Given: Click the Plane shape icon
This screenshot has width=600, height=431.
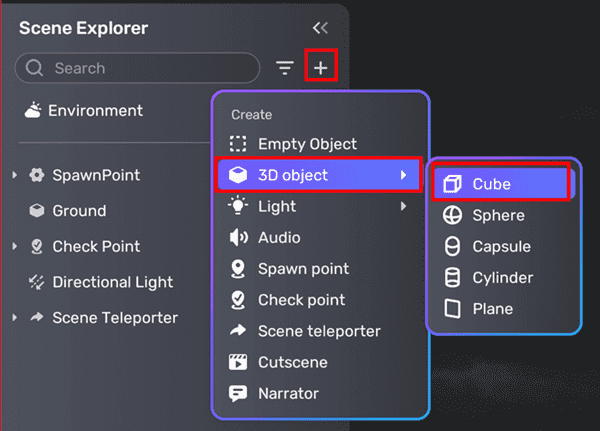Looking at the screenshot, I should [x=453, y=309].
